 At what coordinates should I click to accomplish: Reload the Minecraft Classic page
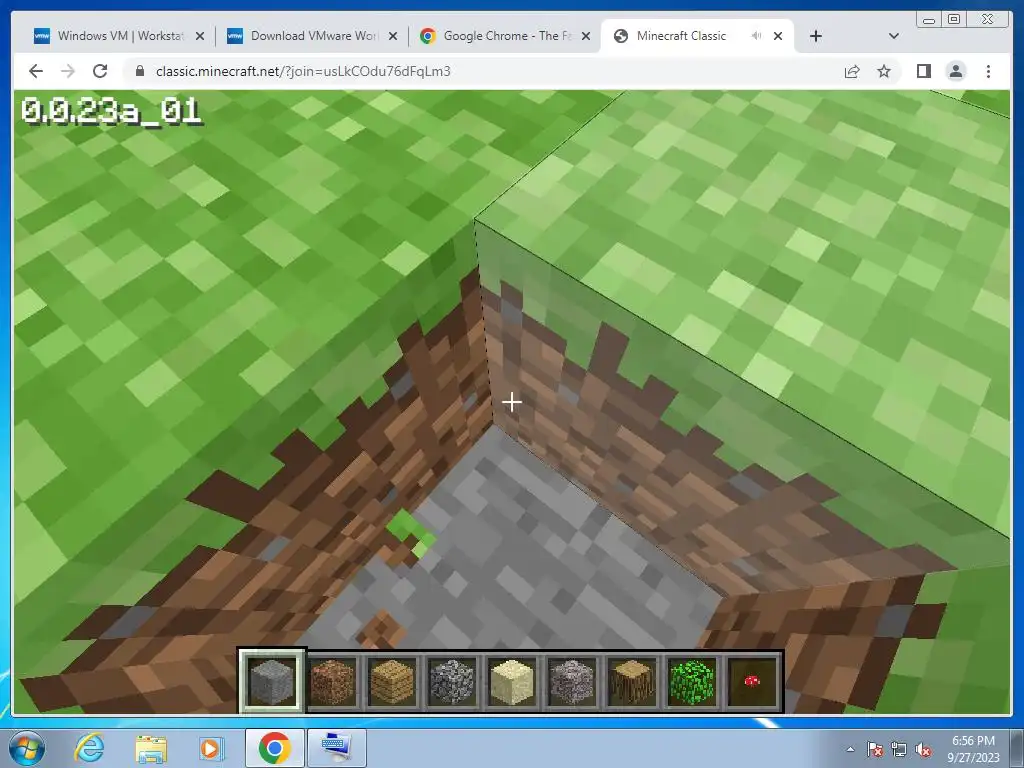click(100, 71)
